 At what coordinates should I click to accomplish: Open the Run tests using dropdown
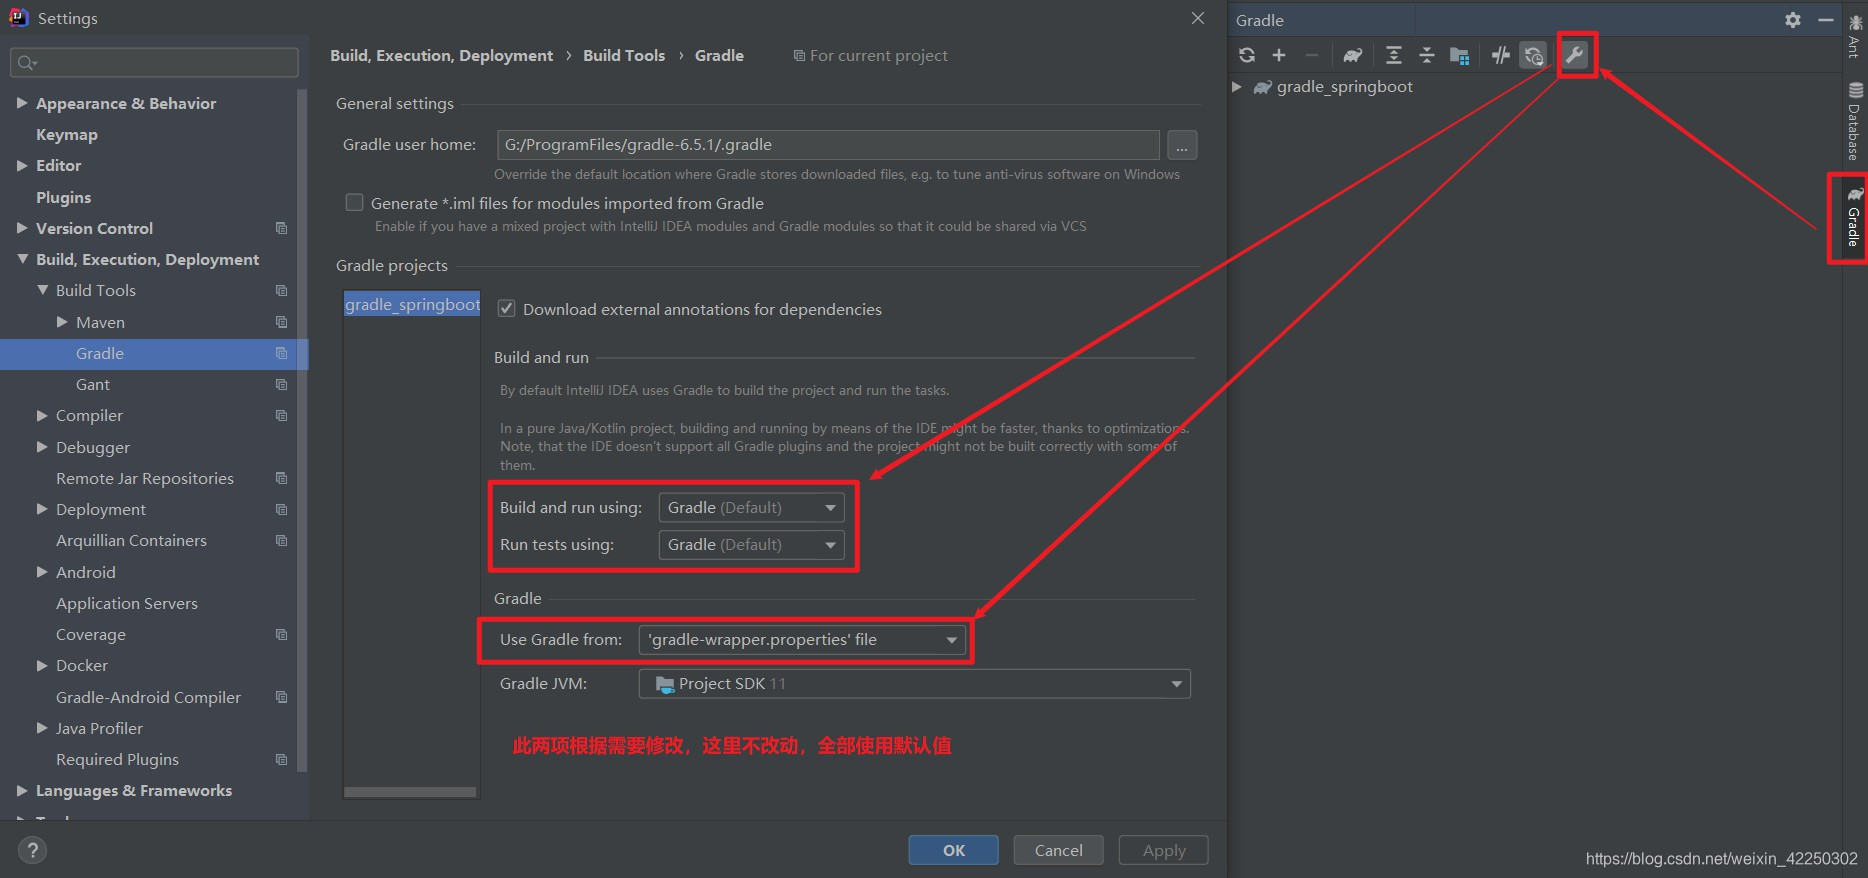click(751, 545)
